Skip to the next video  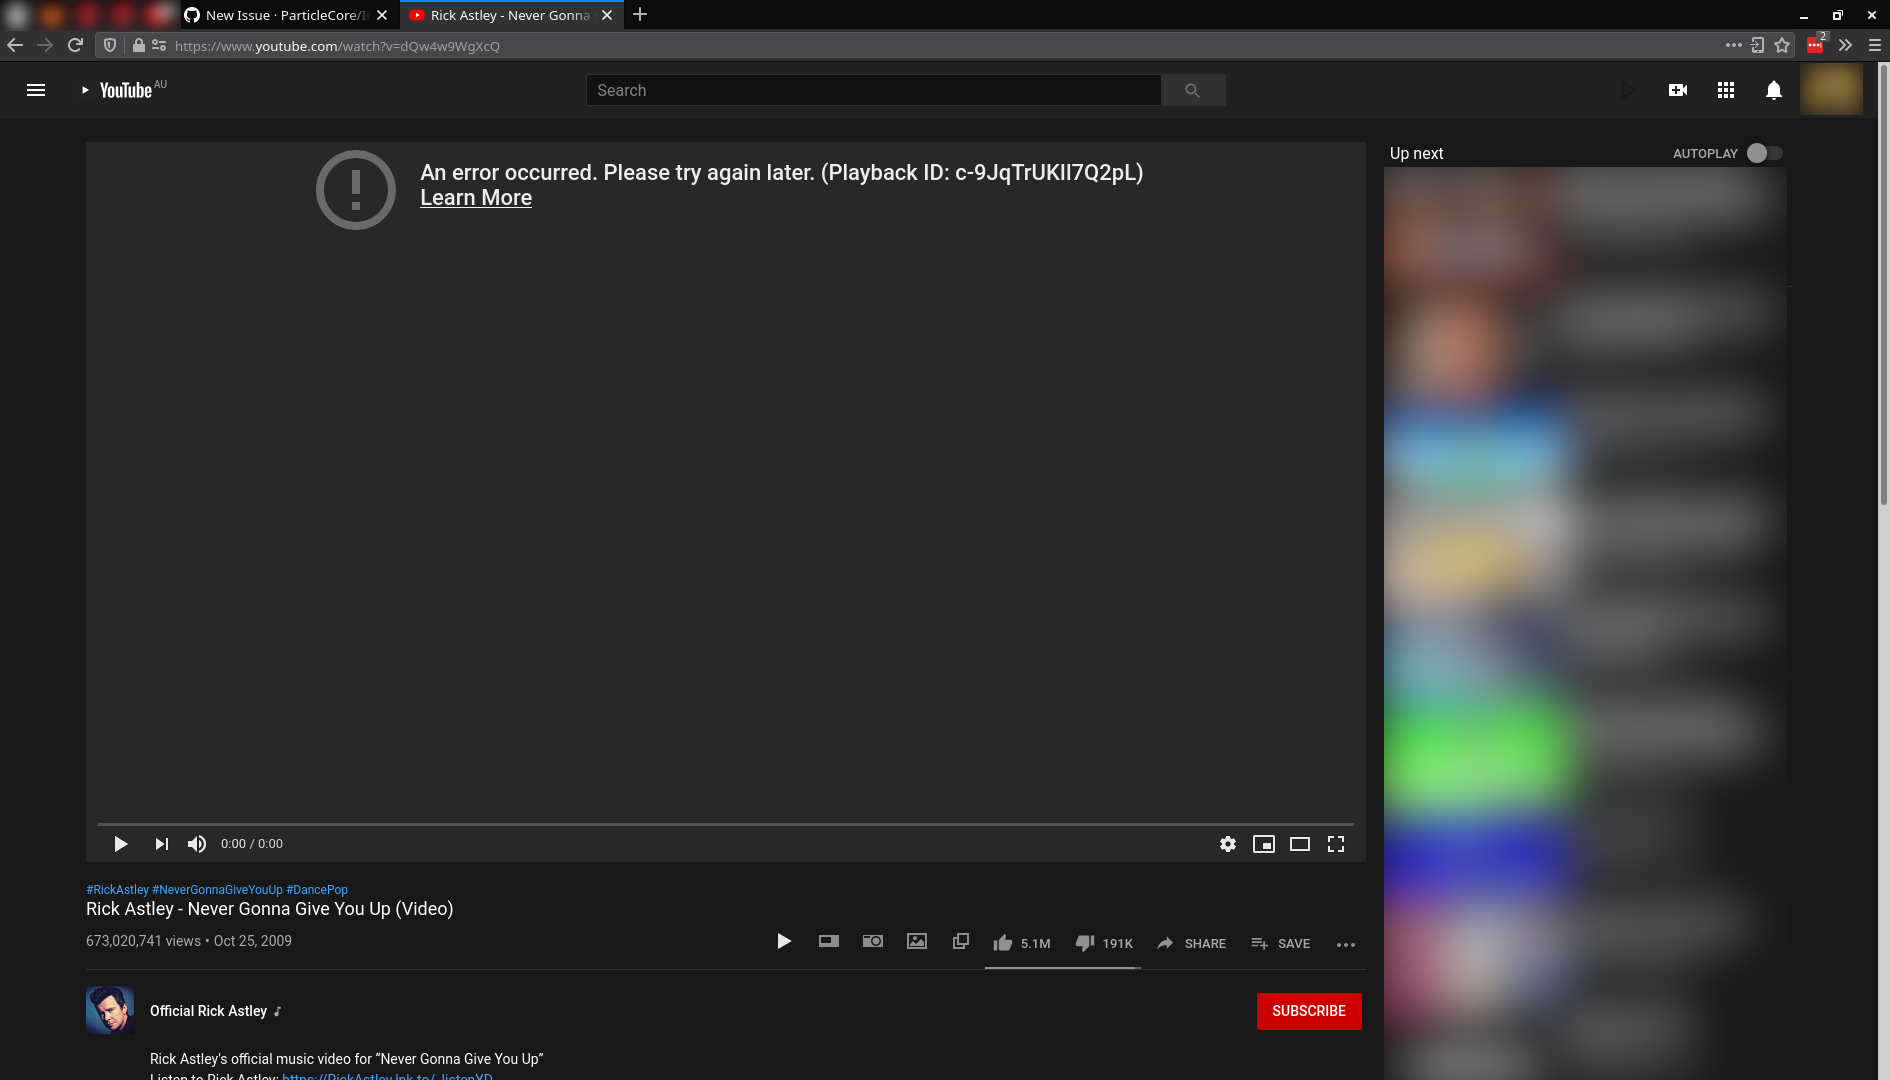pos(160,844)
